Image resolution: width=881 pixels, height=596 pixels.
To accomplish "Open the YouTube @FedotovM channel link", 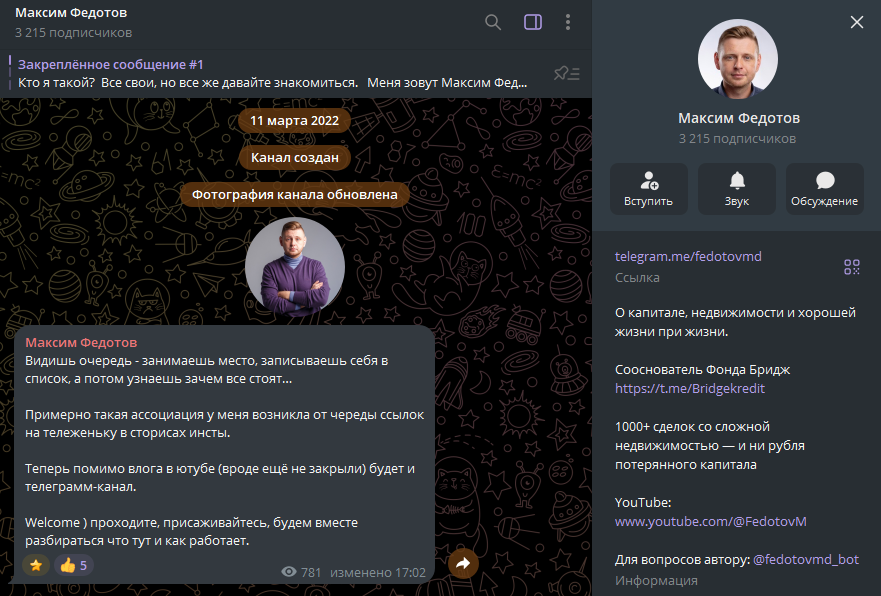I will coord(711,522).
